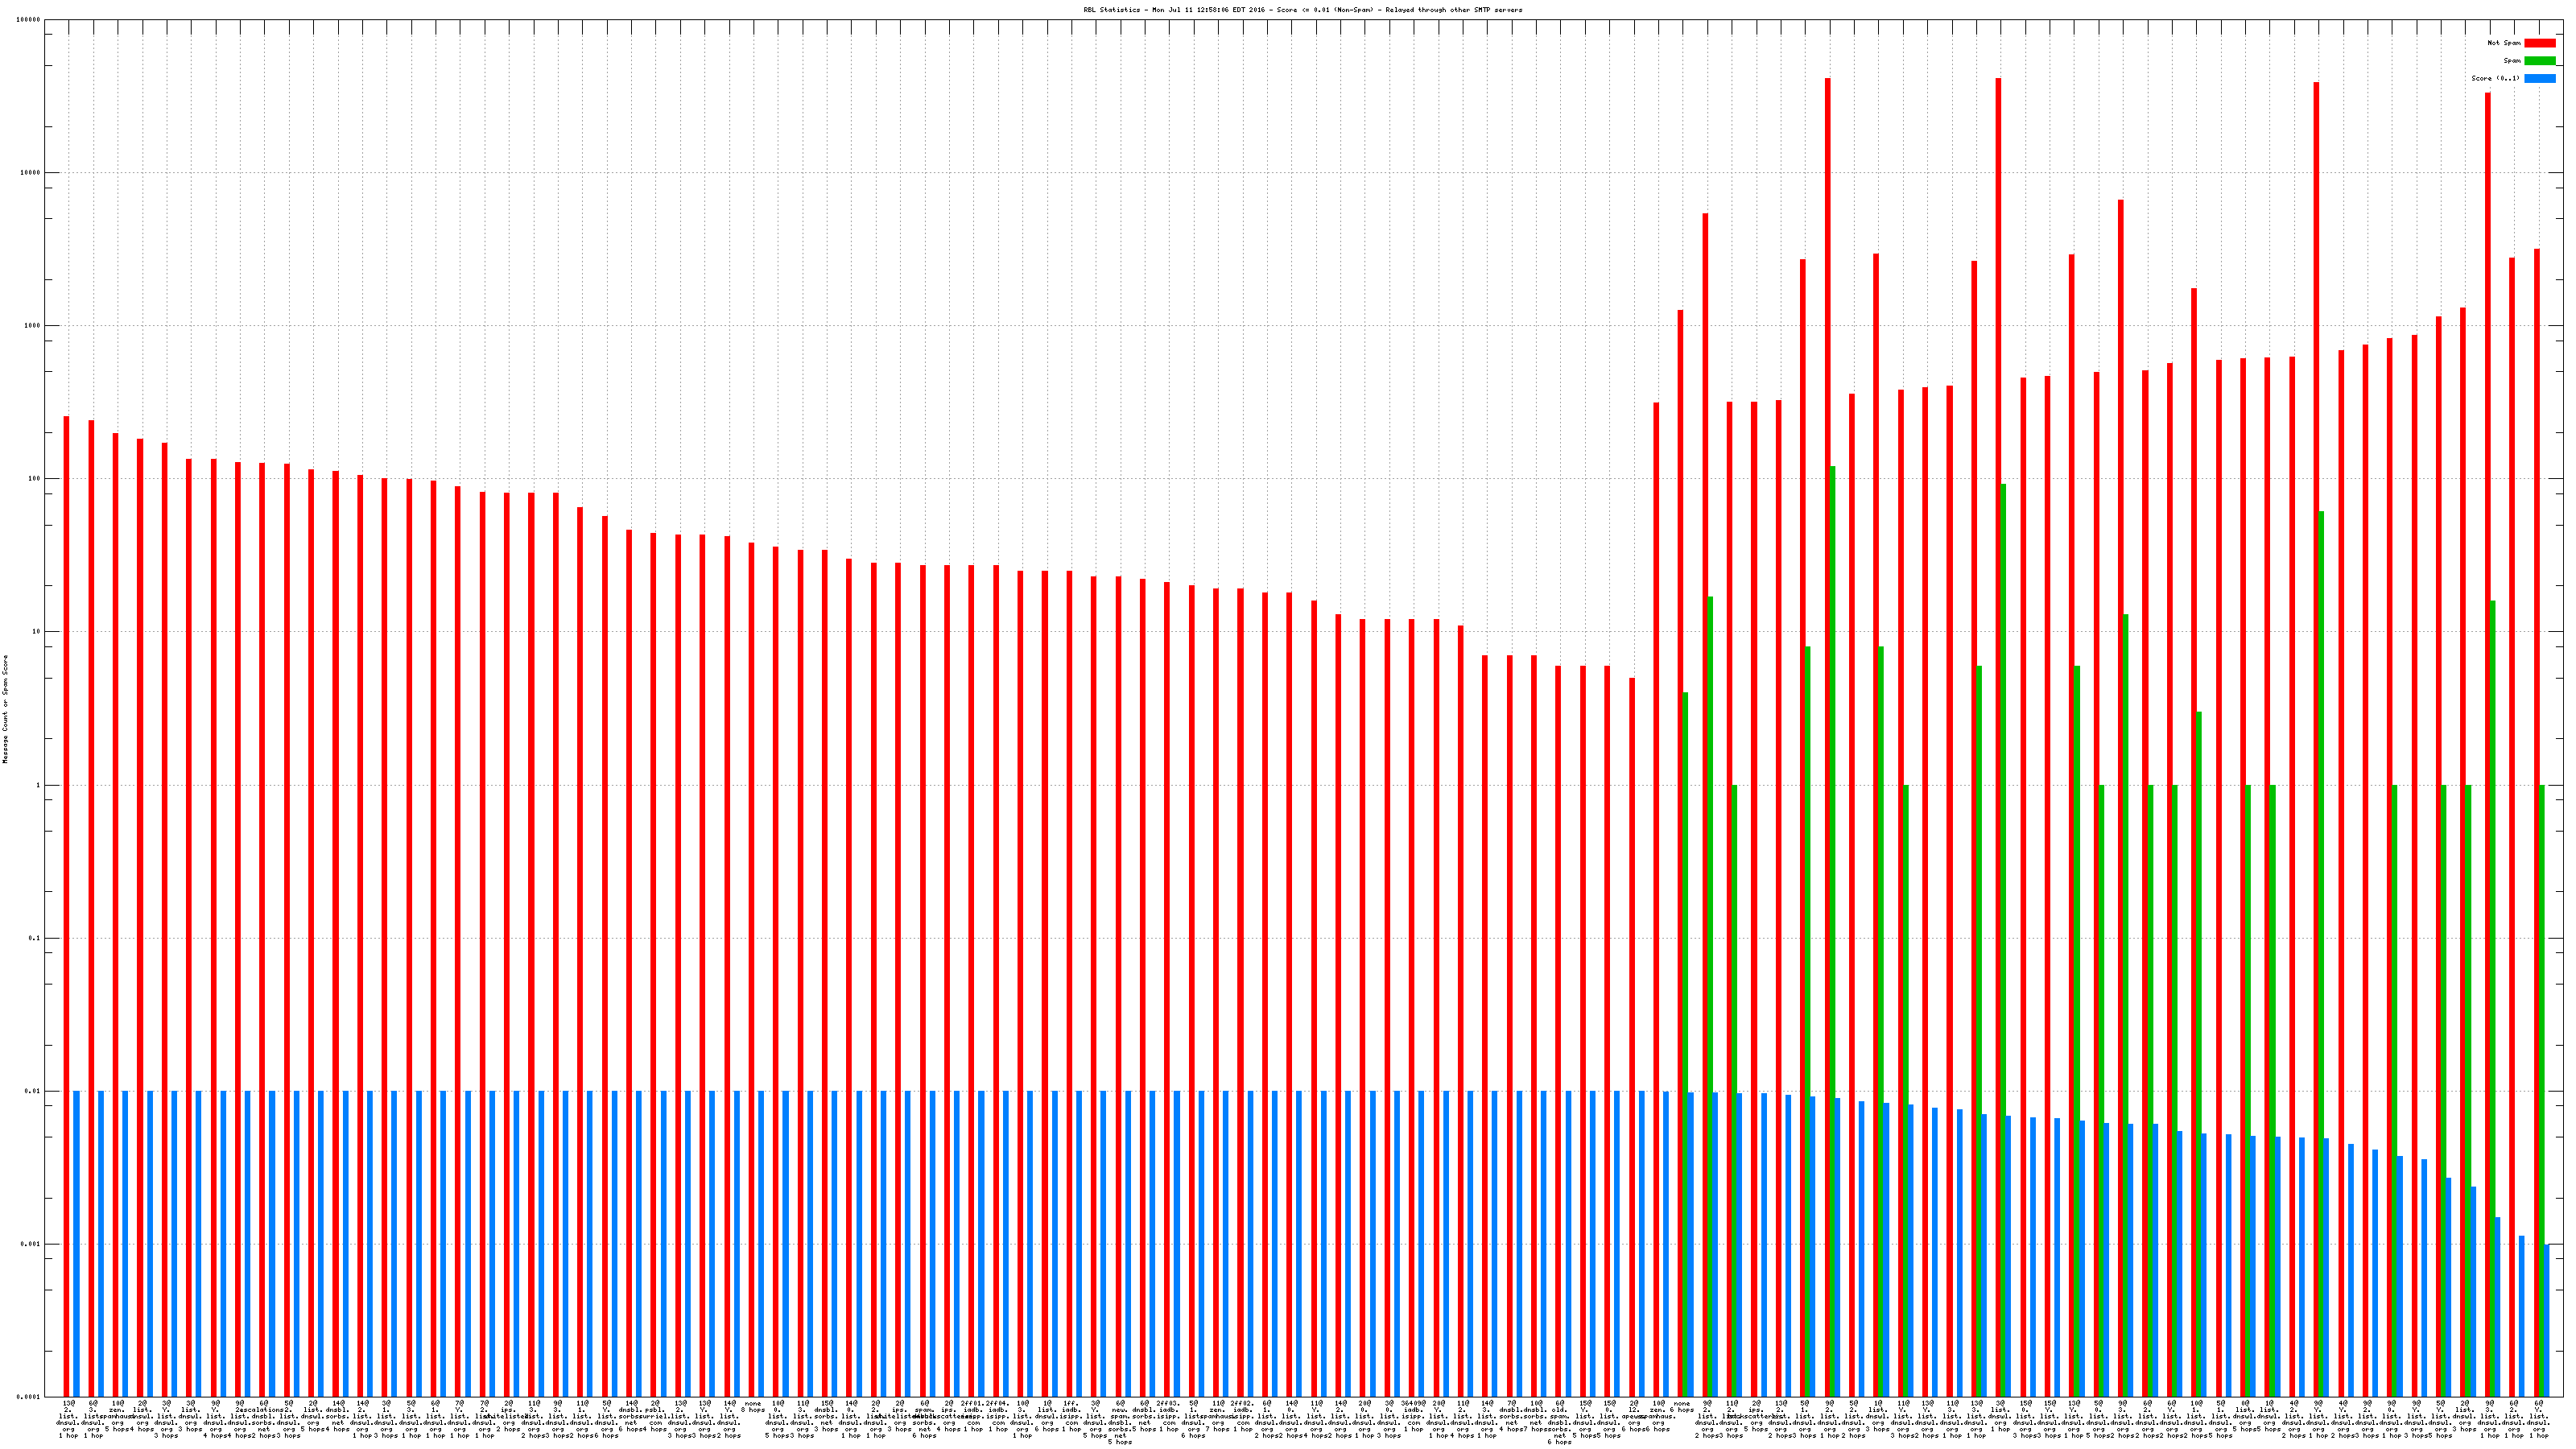
Task: Click the RBL Statistics chart title
Action: pyautogui.click(x=1302, y=10)
